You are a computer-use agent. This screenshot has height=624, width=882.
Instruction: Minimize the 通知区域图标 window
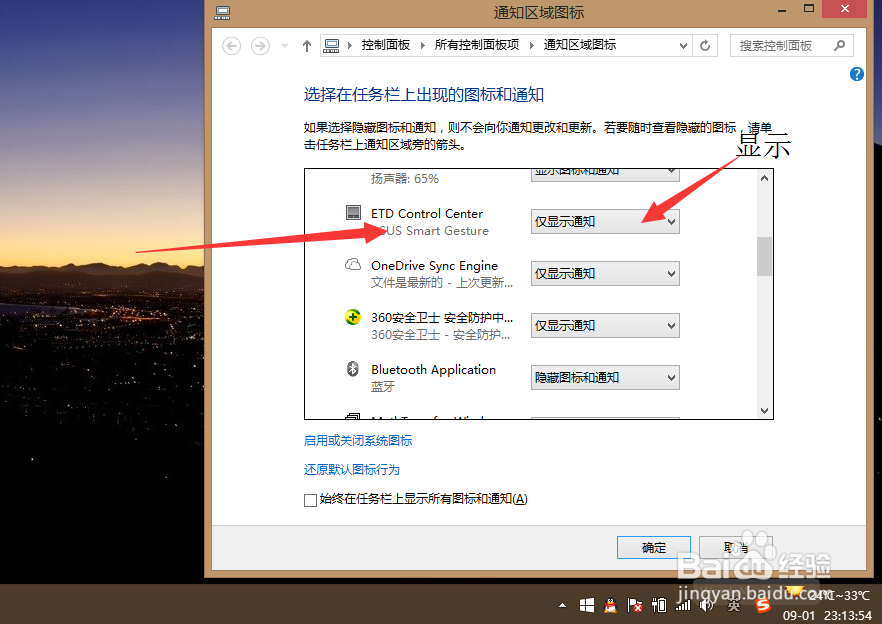click(782, 10)
